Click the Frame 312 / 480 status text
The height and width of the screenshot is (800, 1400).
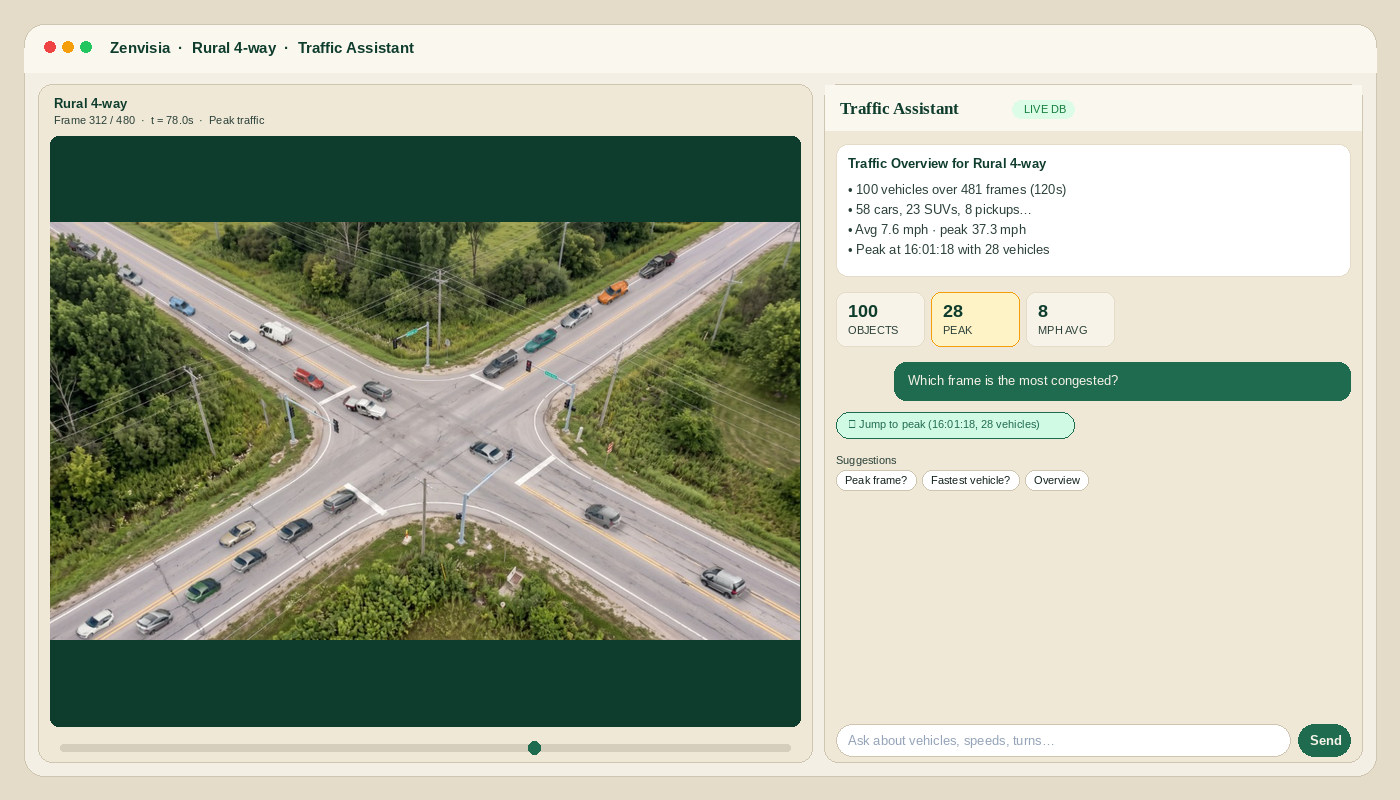coord(94,120)
